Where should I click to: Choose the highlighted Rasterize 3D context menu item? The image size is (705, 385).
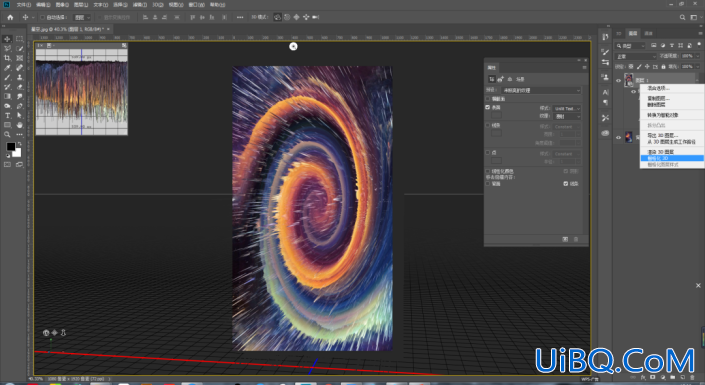click(x=672, y=158)
